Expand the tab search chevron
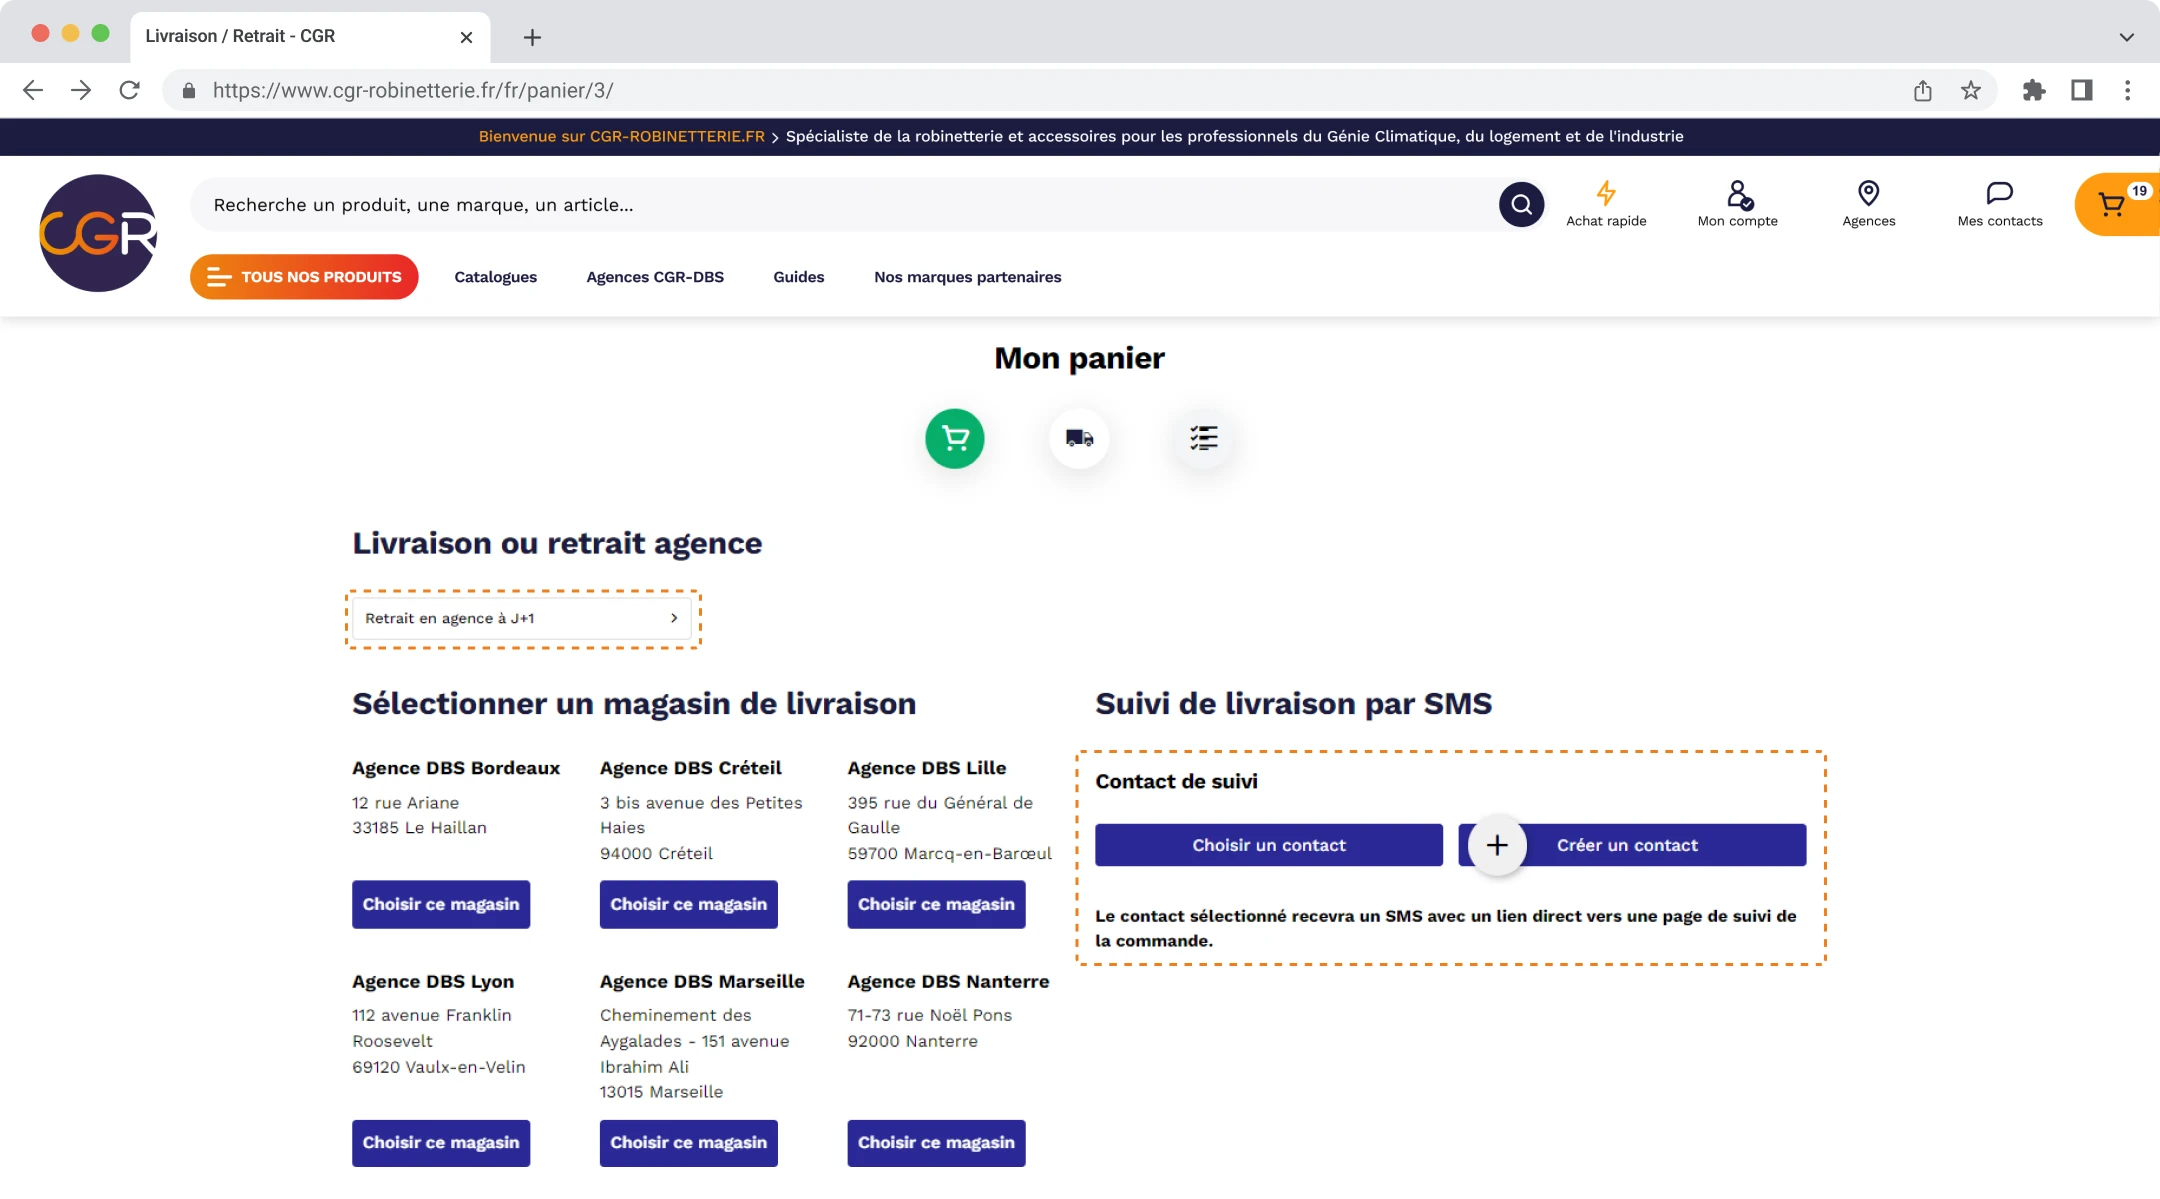 [x=2127, y=37]
